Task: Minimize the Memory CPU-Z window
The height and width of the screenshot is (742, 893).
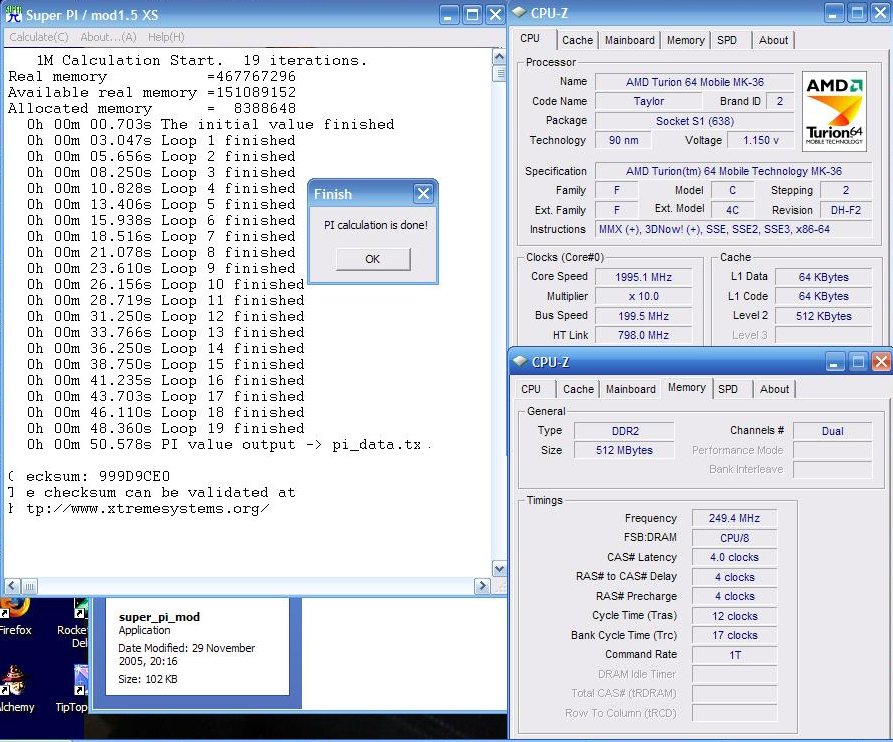Action: click(834, 362)
